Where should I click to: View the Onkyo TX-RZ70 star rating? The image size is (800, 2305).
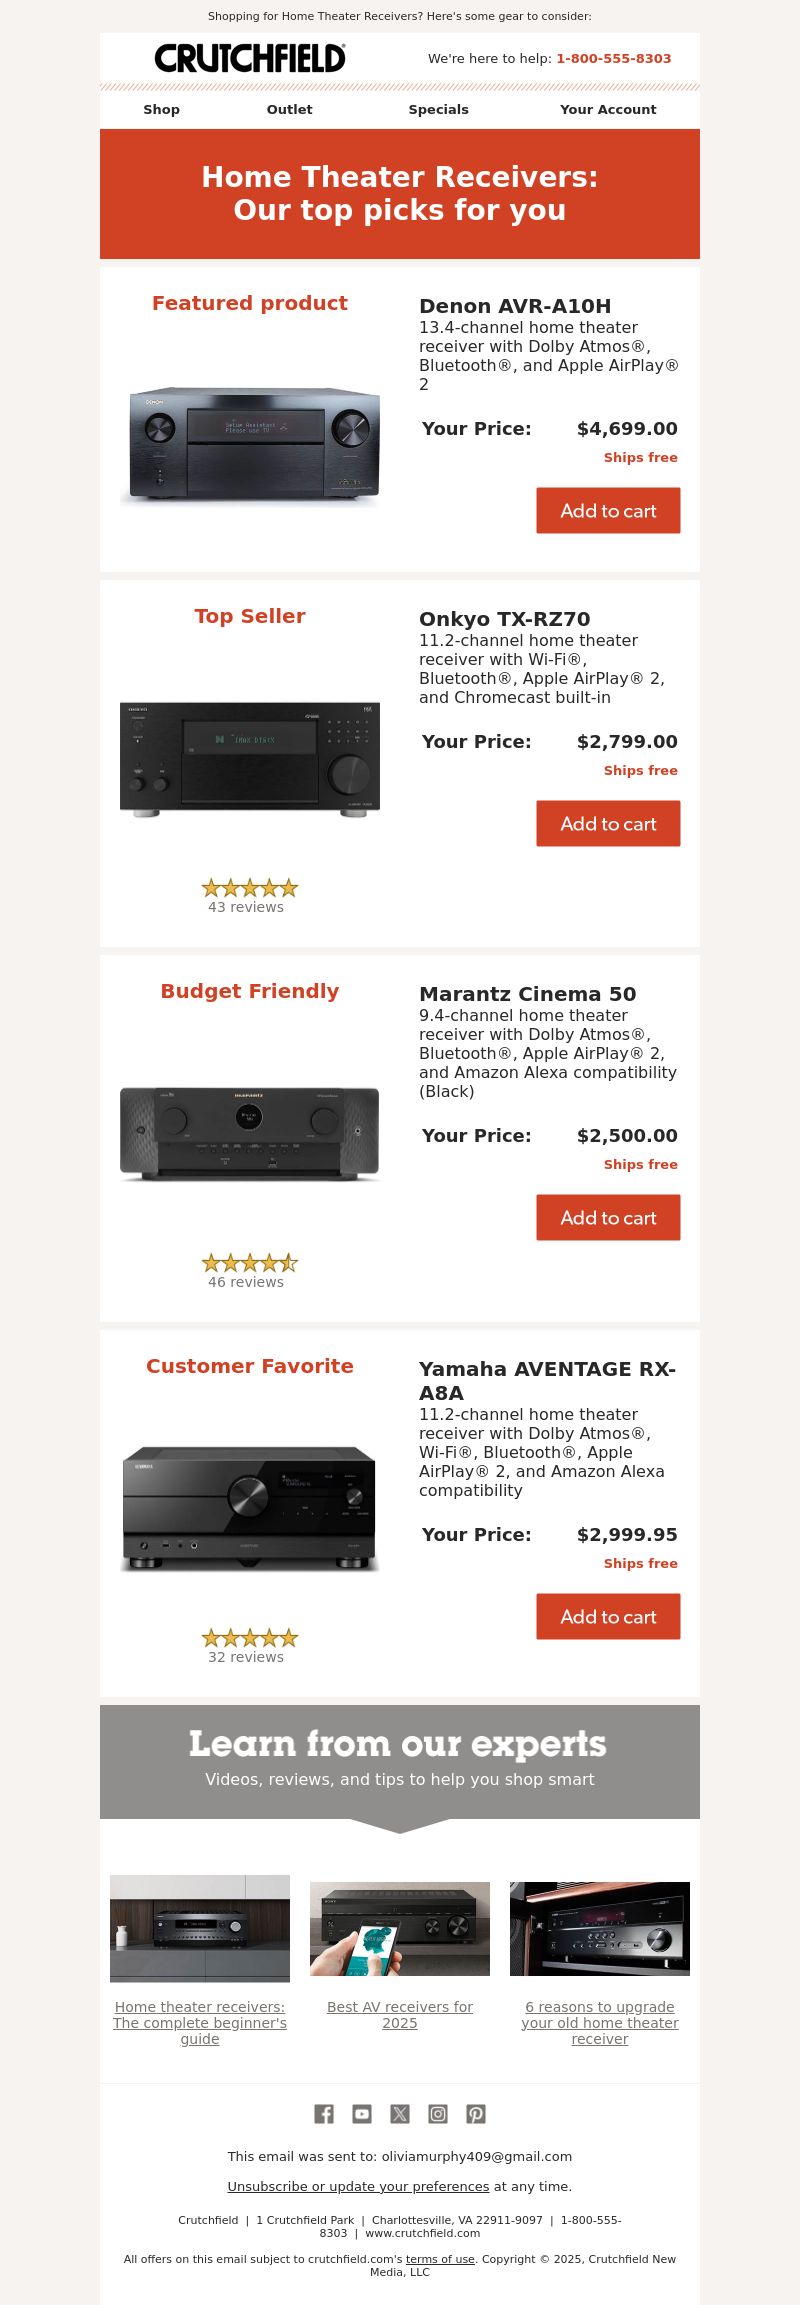[x=250, y=887]
